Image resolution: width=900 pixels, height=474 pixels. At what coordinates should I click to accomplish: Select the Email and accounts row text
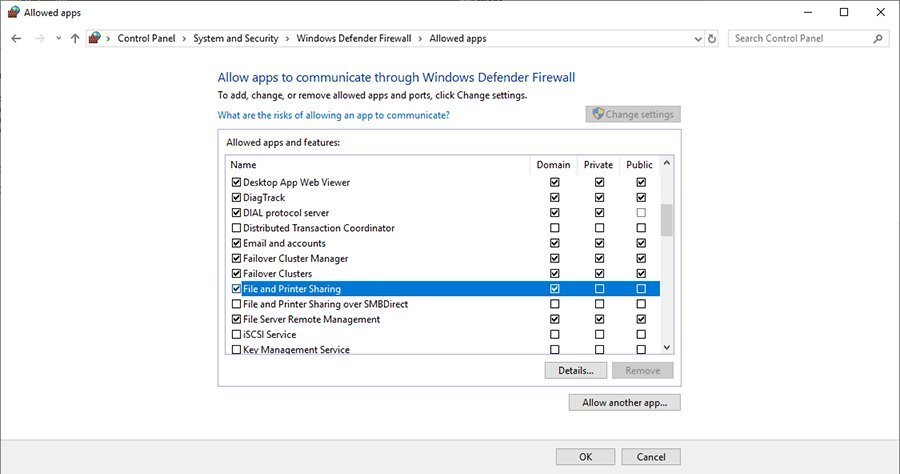(284, 243)
